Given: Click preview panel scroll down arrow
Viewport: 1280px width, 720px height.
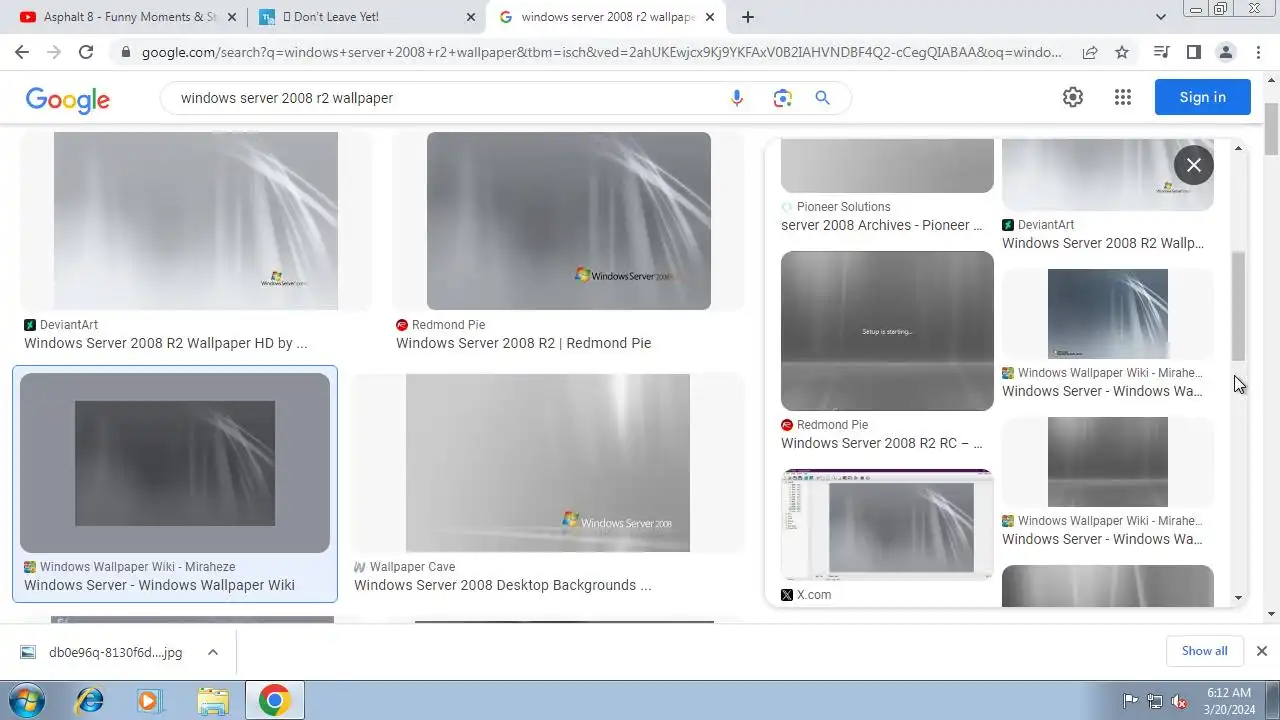Looking at the screenshot, I should (x=1239, y=598).
